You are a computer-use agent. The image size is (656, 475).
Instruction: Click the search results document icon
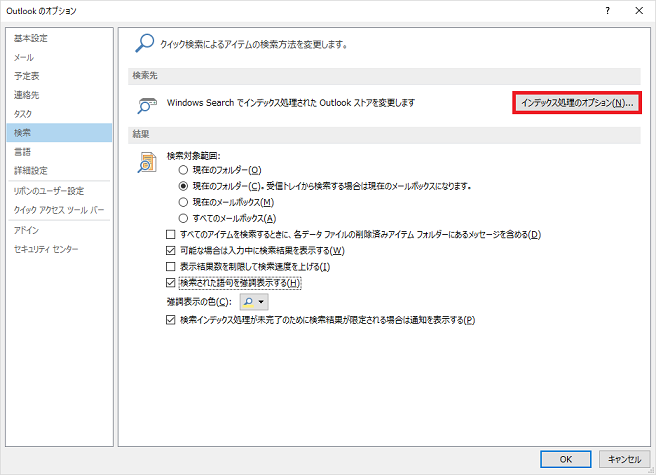(147, 163)
